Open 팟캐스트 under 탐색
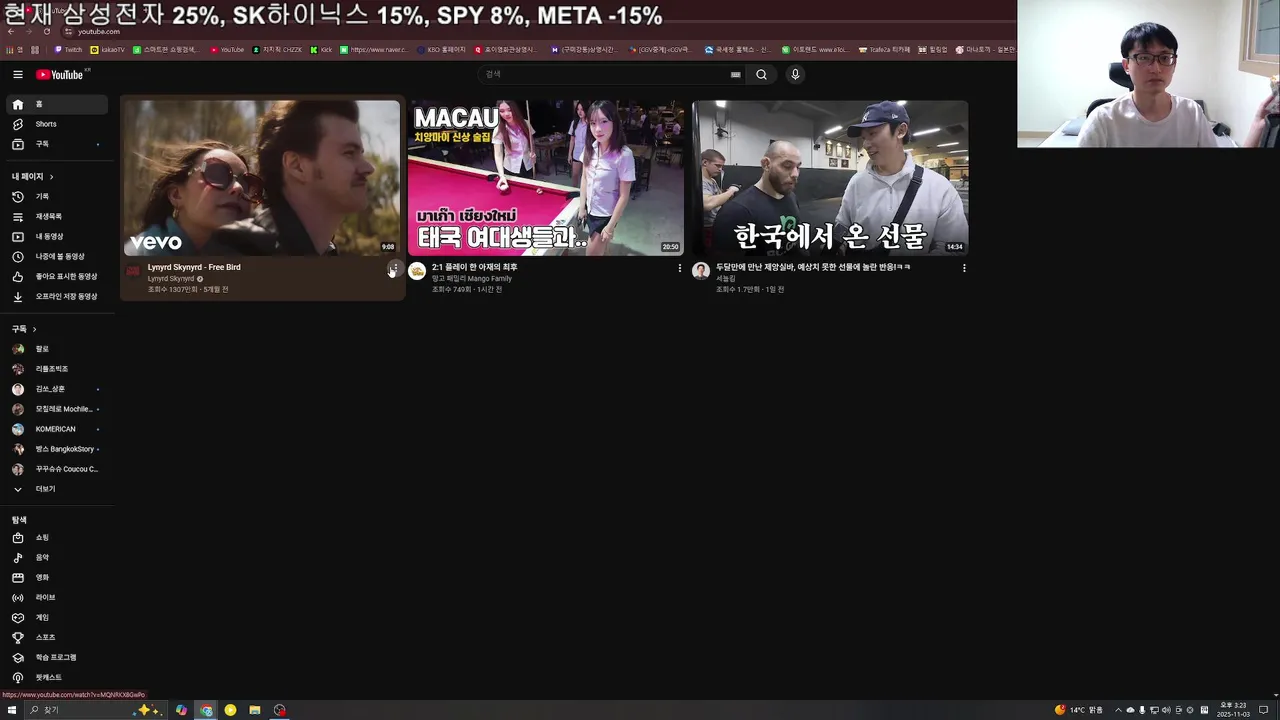The height and width of the screenshot is (720, 1280). pyautogui.click(x=57, y=678)
